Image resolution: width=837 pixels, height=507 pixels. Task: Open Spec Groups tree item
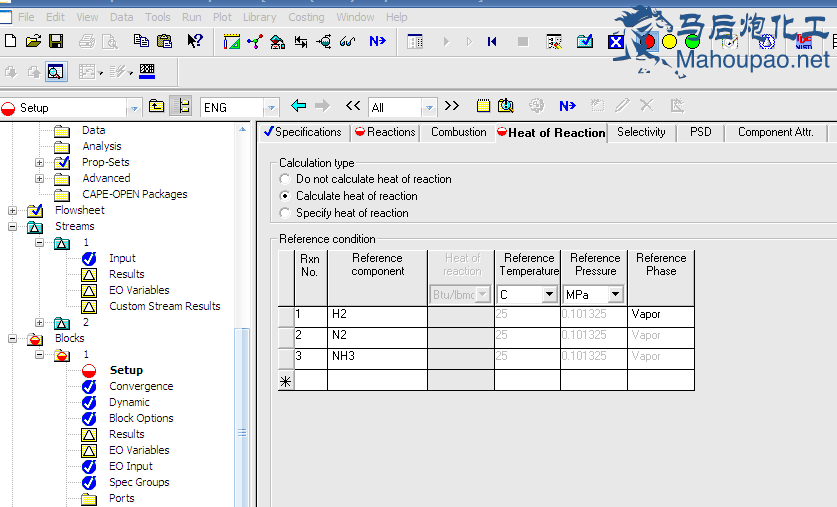click(139, 482)
